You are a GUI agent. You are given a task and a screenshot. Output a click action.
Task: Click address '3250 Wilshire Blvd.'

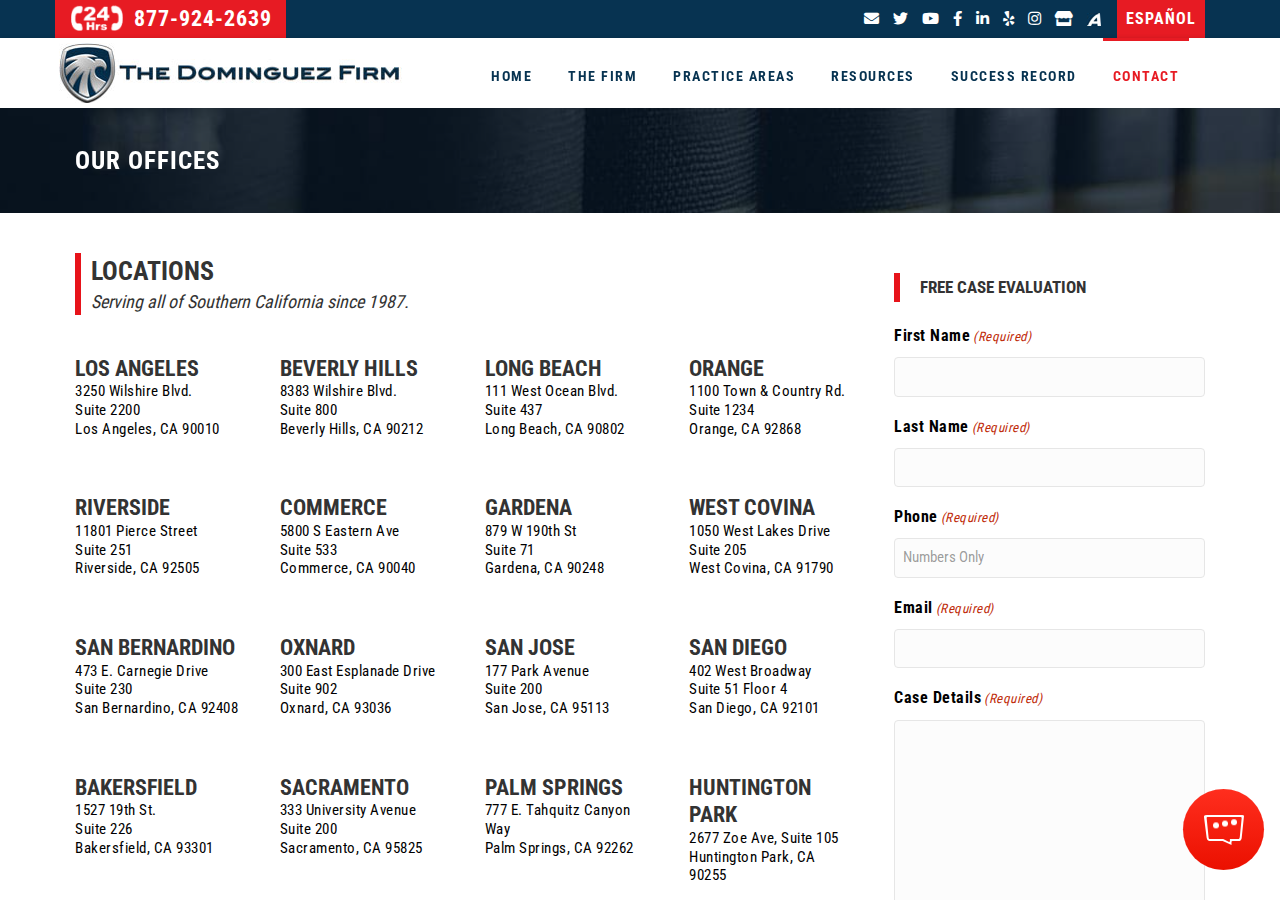(133, 391)
